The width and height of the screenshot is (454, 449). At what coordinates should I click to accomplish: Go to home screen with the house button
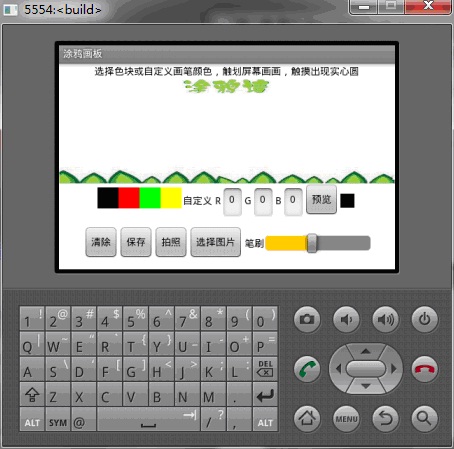coord(307,418)
